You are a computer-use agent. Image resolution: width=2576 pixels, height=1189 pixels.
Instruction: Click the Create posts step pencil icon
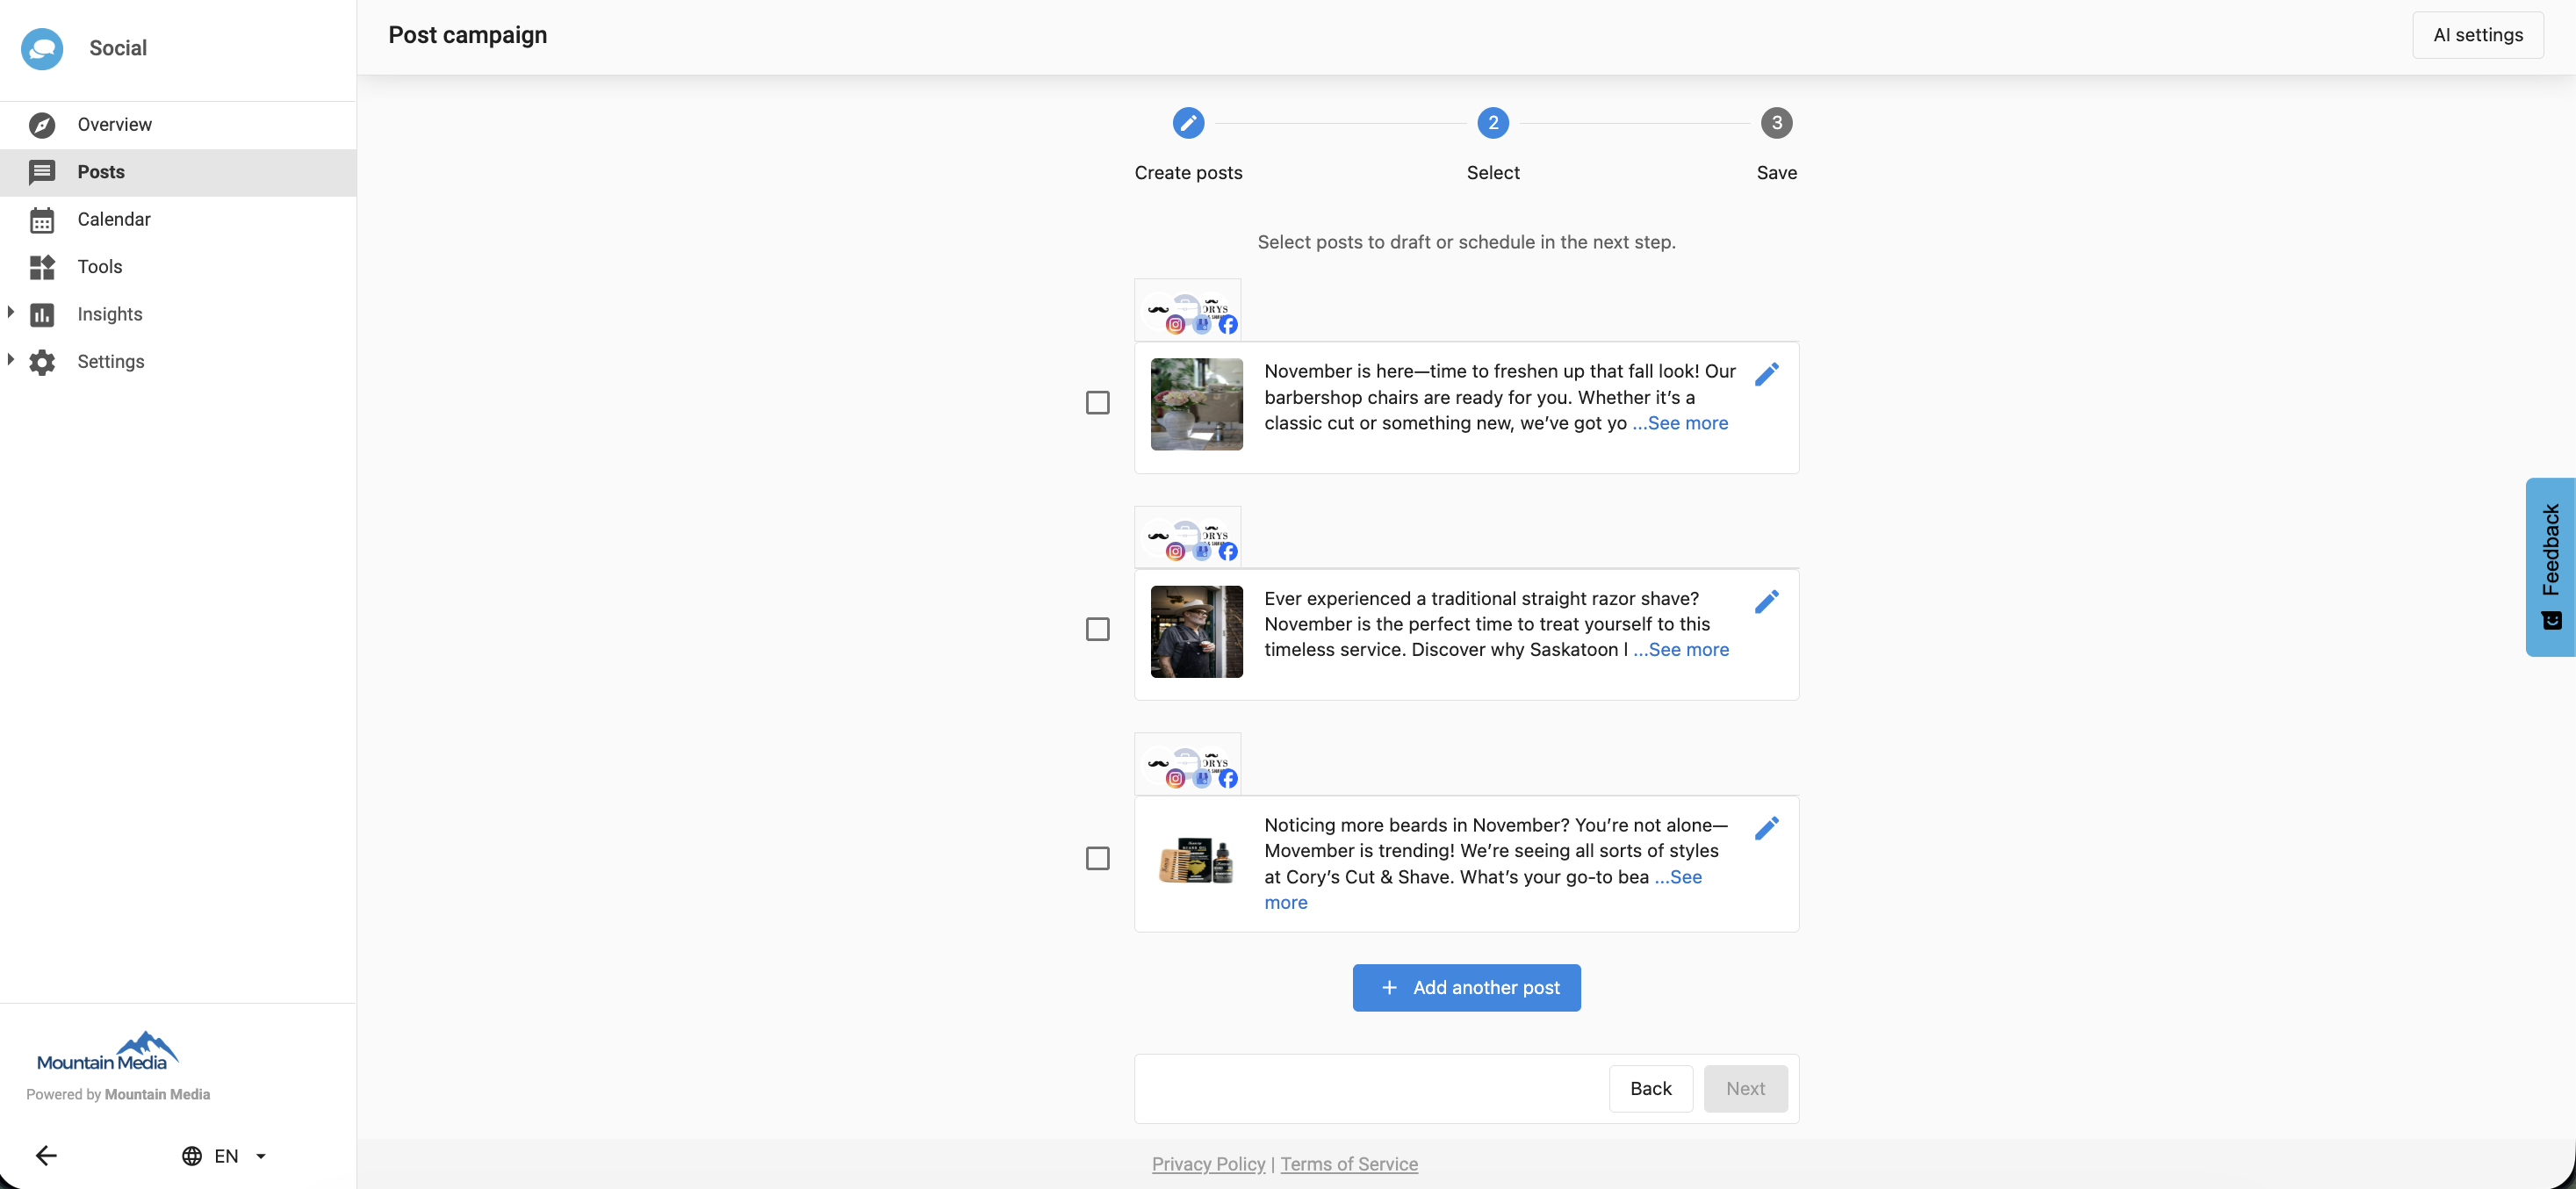pyautogui.click(x=1188, y=123)
